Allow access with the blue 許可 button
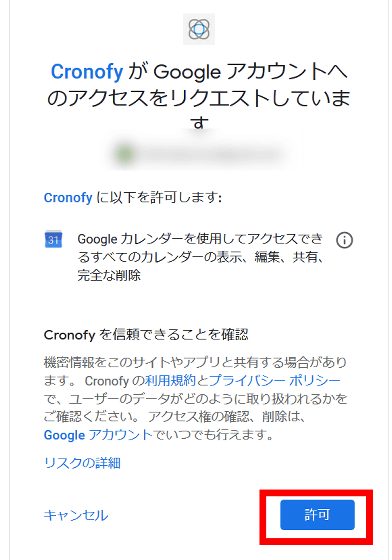 tap(317, 515)
